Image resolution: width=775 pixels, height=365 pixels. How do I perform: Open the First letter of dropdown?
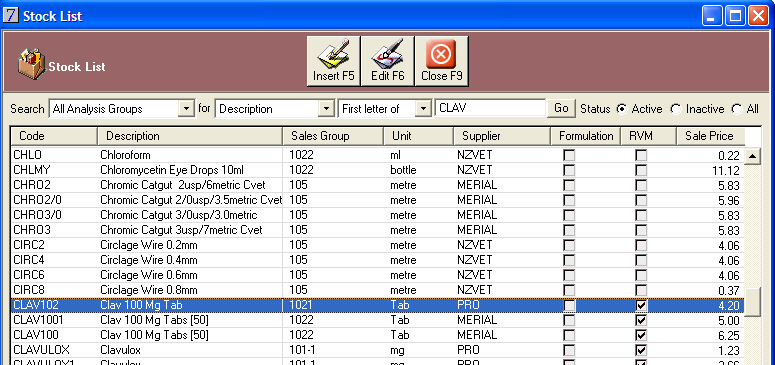click(x=424, y=109)
